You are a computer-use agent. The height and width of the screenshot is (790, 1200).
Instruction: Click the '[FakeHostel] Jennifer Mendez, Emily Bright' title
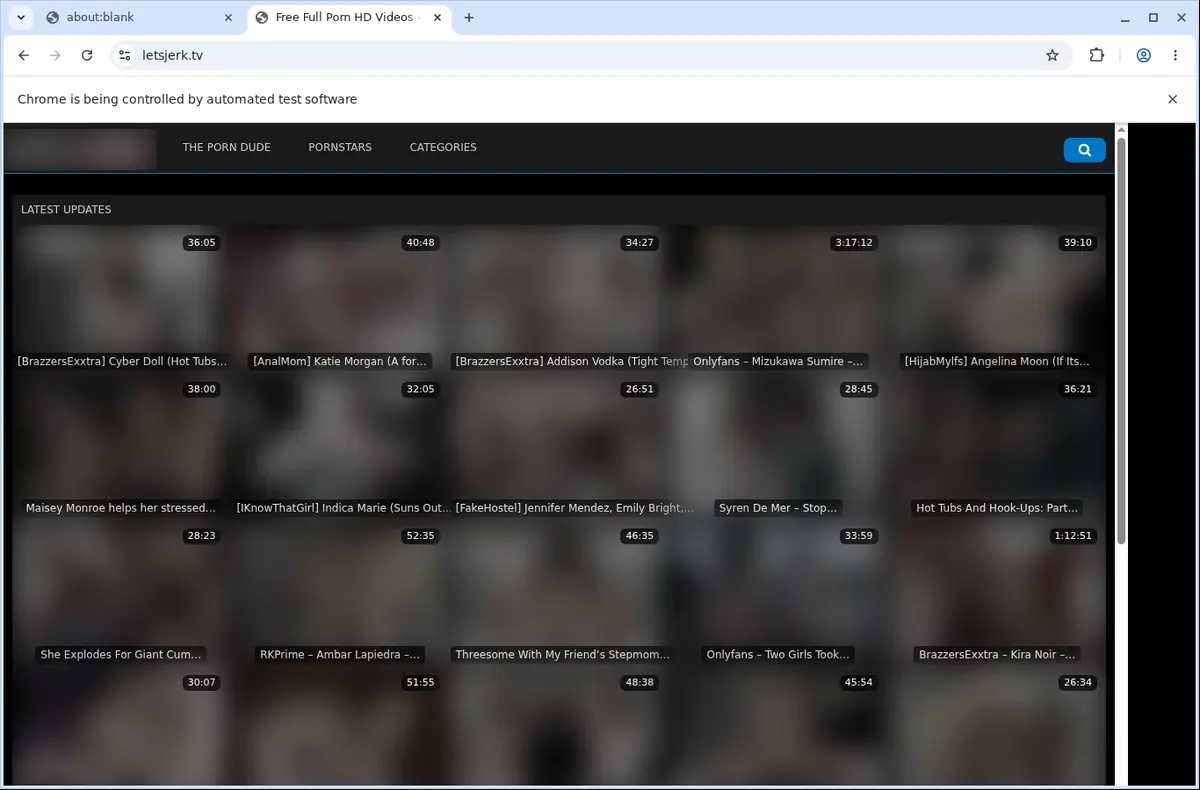pos(574,508)
